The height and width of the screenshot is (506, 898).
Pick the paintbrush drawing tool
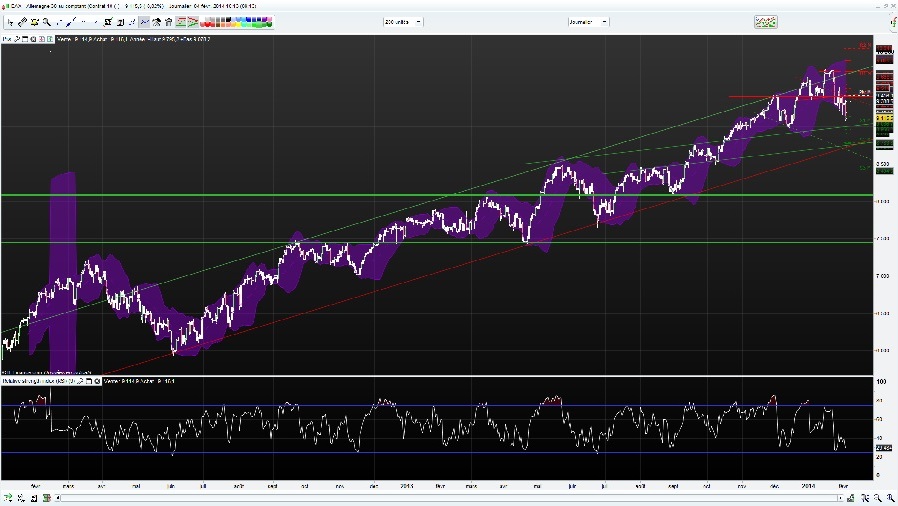coord(70,22)
